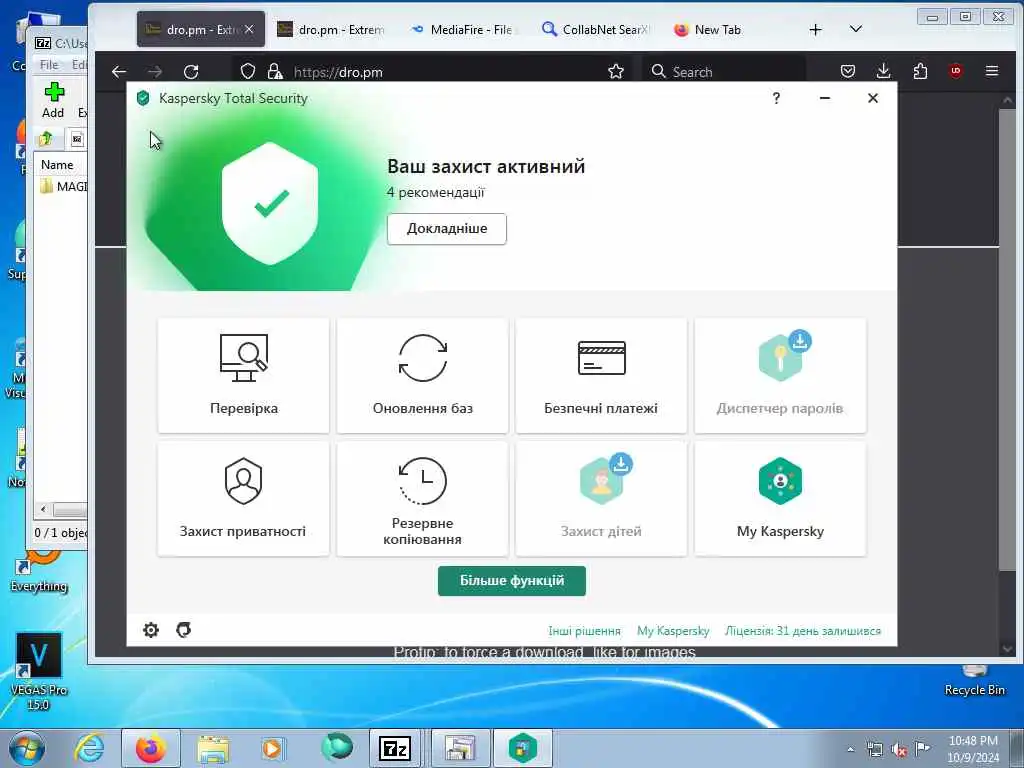Viewport: 1024px width, 768px height.
Task: Open the Резервне копіювання tile
Action: 423,499
